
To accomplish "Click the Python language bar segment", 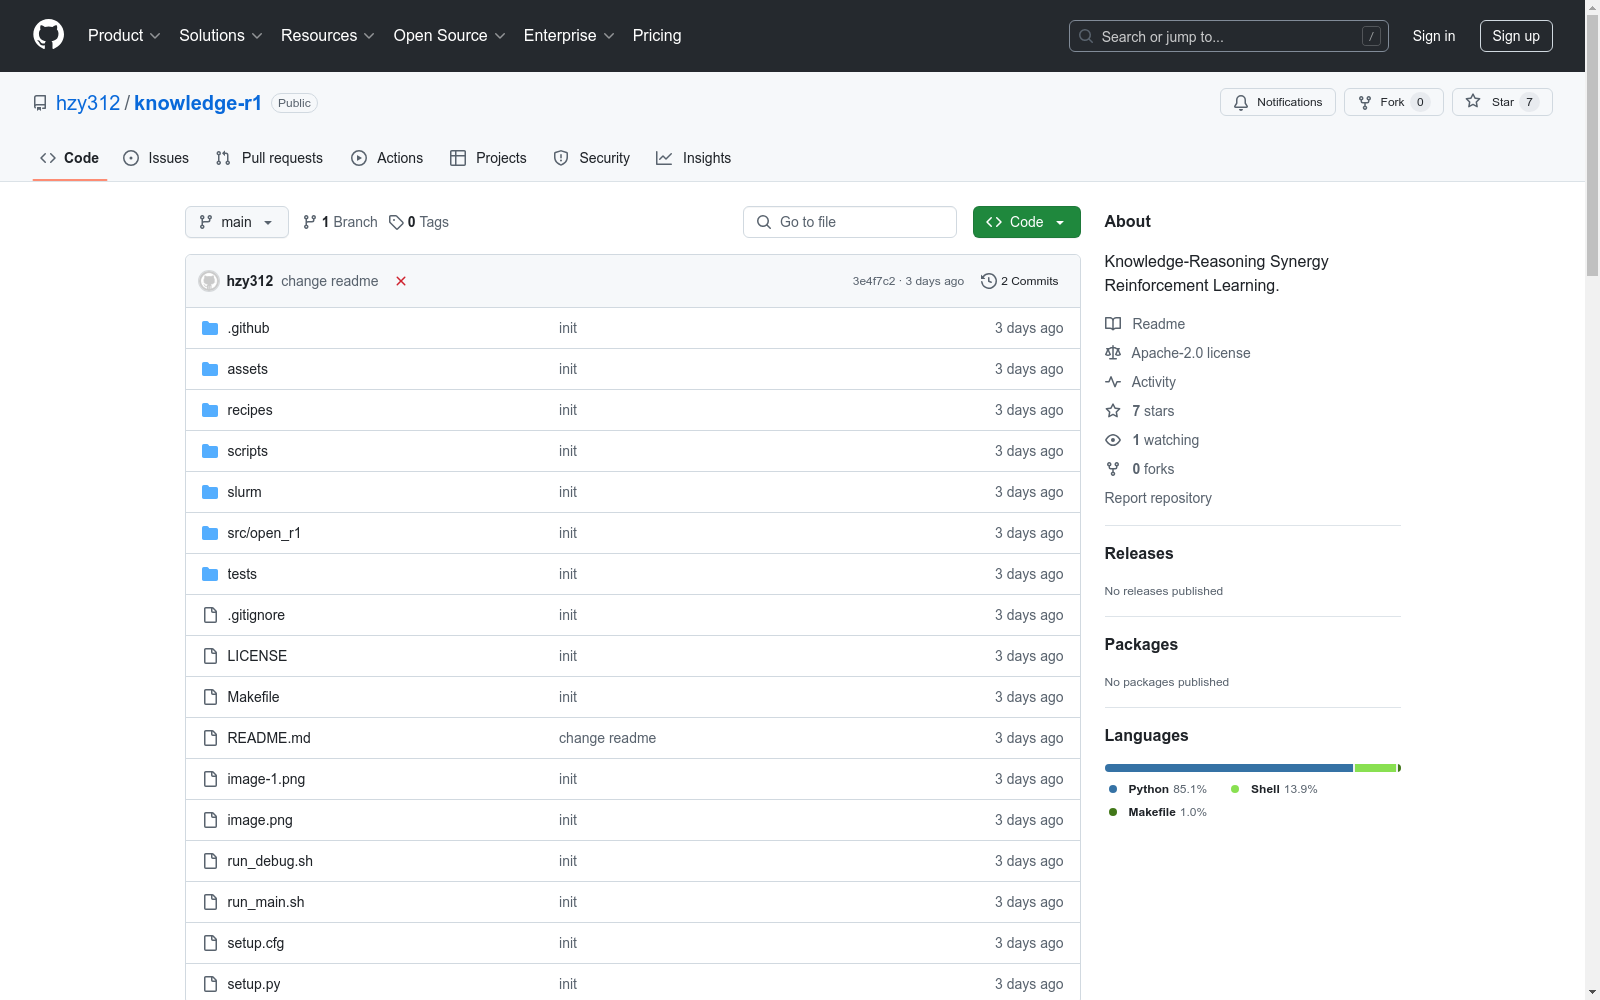I will tap(1228, 768).
